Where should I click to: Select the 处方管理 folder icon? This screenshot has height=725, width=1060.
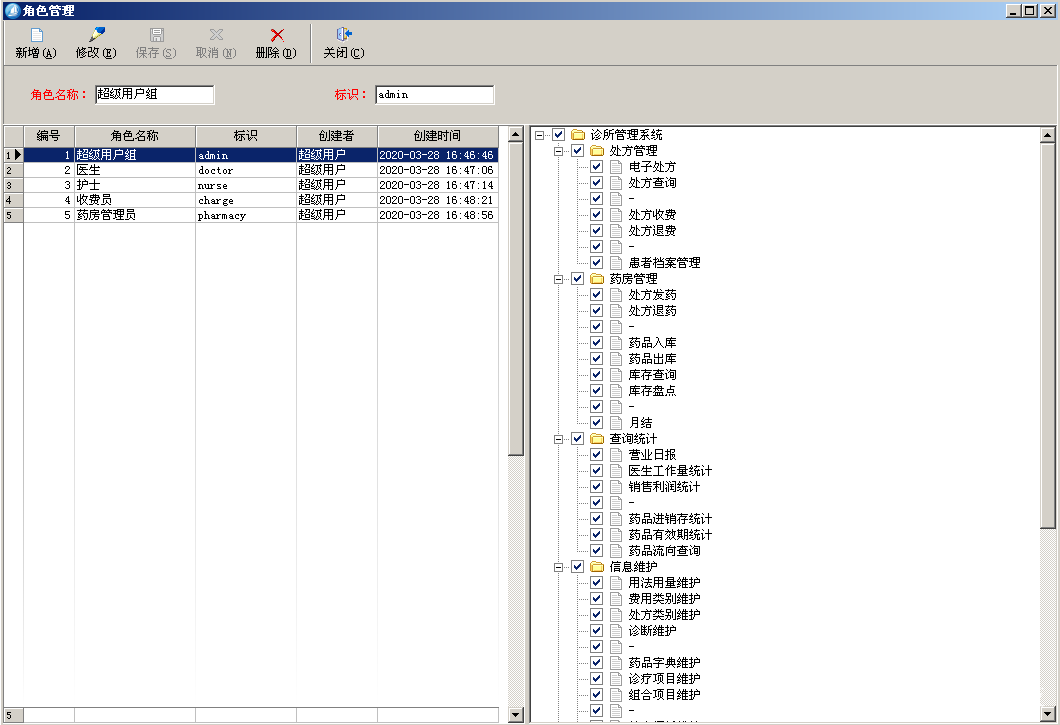click(597, 151)
